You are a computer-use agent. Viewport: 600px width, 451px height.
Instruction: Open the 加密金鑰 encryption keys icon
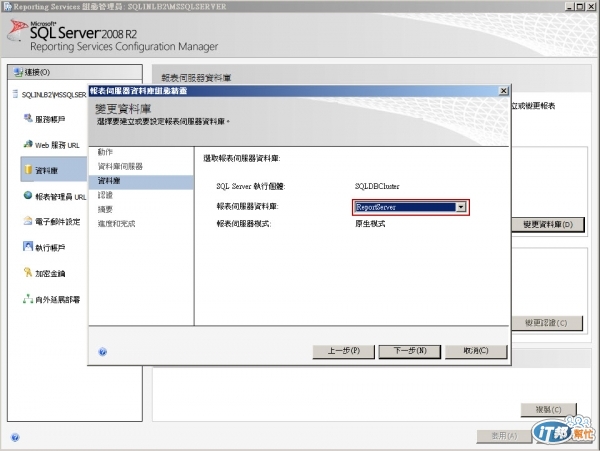(28, 272)
